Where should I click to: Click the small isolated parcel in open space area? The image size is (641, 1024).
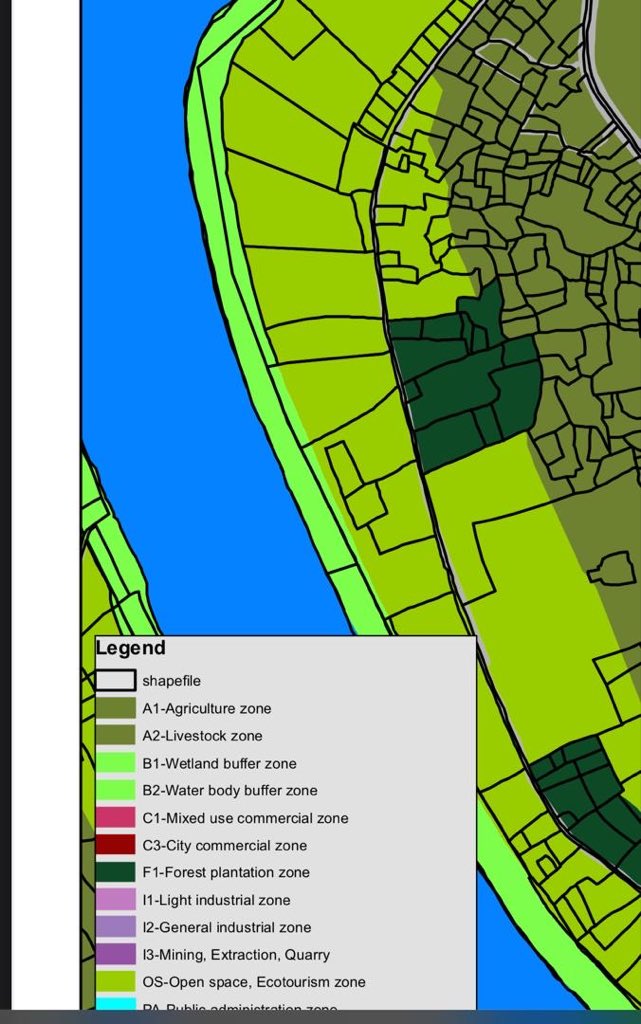tap(611, 567)
